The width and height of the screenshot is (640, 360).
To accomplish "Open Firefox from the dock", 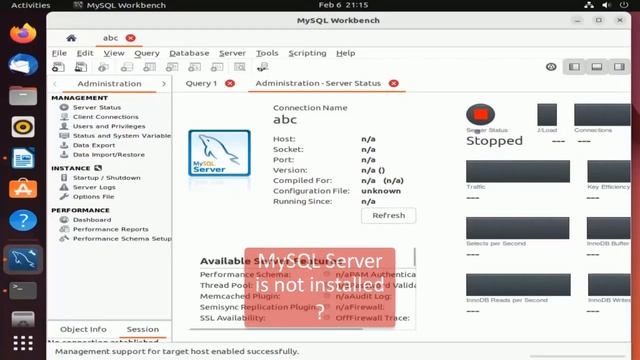I will (x=23, y=33).
